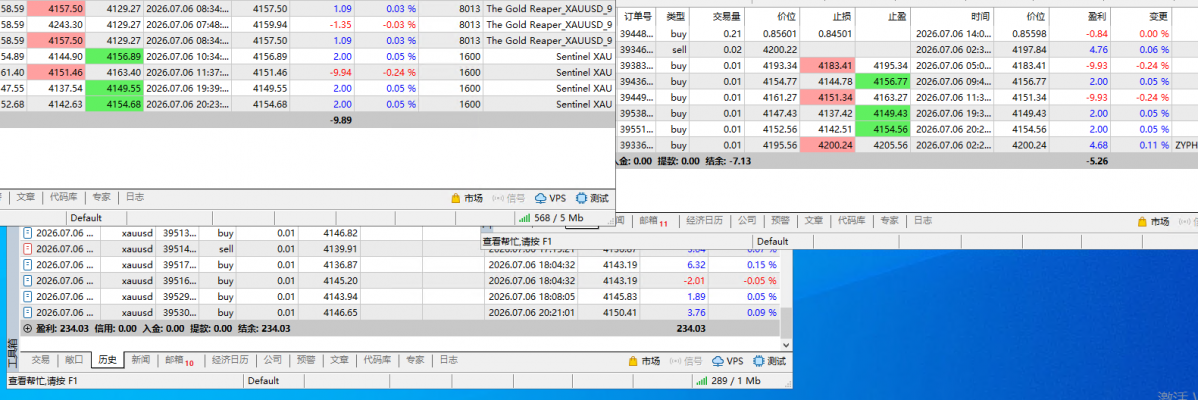This screenshot has height=400, width=1198.
Task: Click 289 / 1 Mb status entry
Action: pos(728,381)
